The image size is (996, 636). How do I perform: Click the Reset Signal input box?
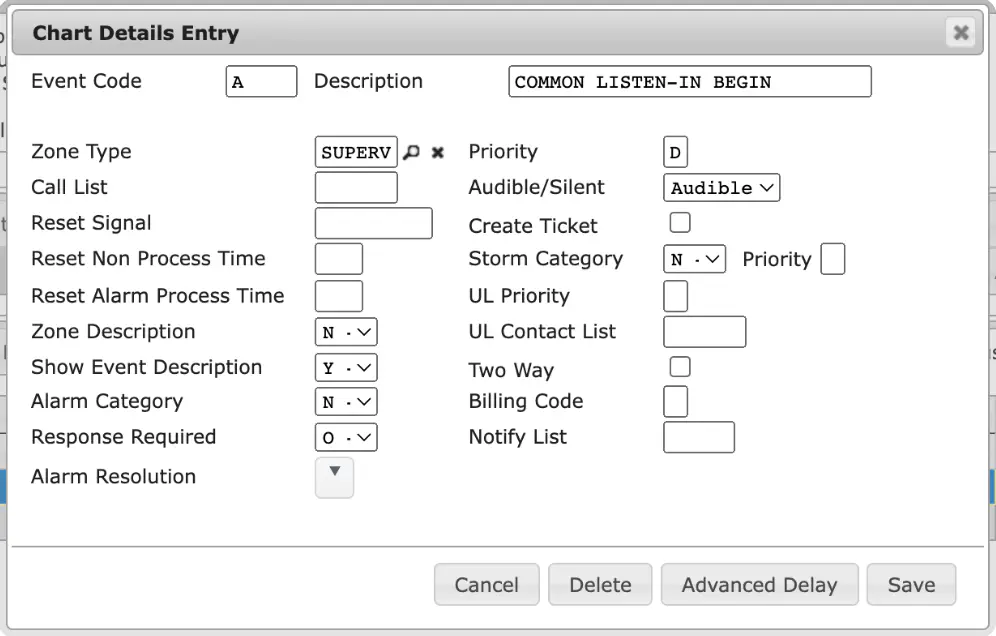coord(374,223)
